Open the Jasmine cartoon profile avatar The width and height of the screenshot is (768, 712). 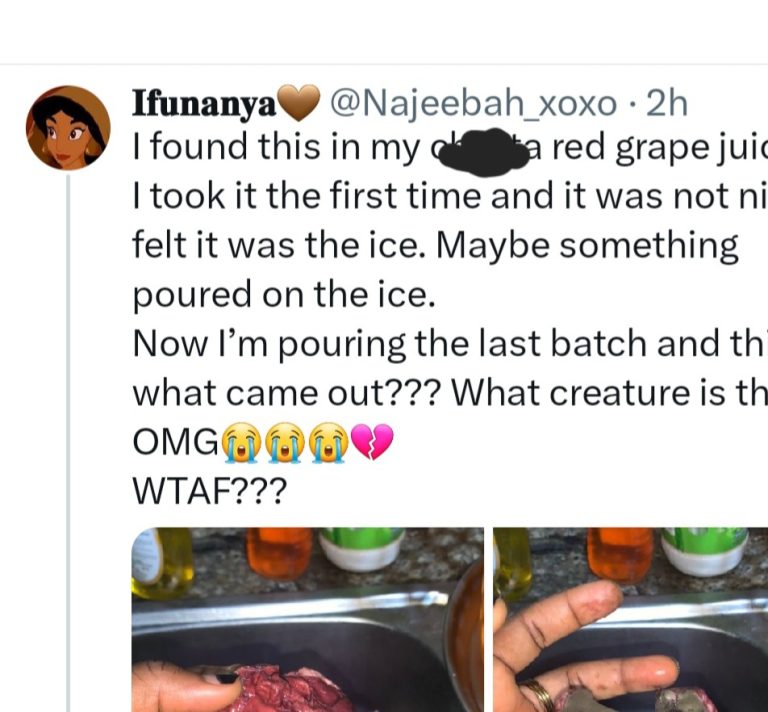[x=68, y=127]
